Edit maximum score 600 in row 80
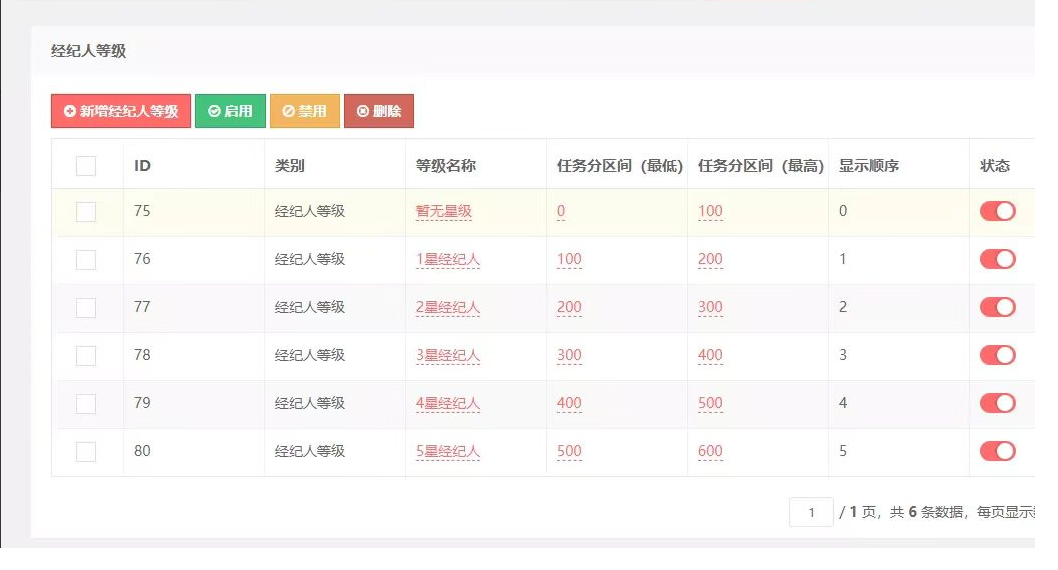 [710, 451]
